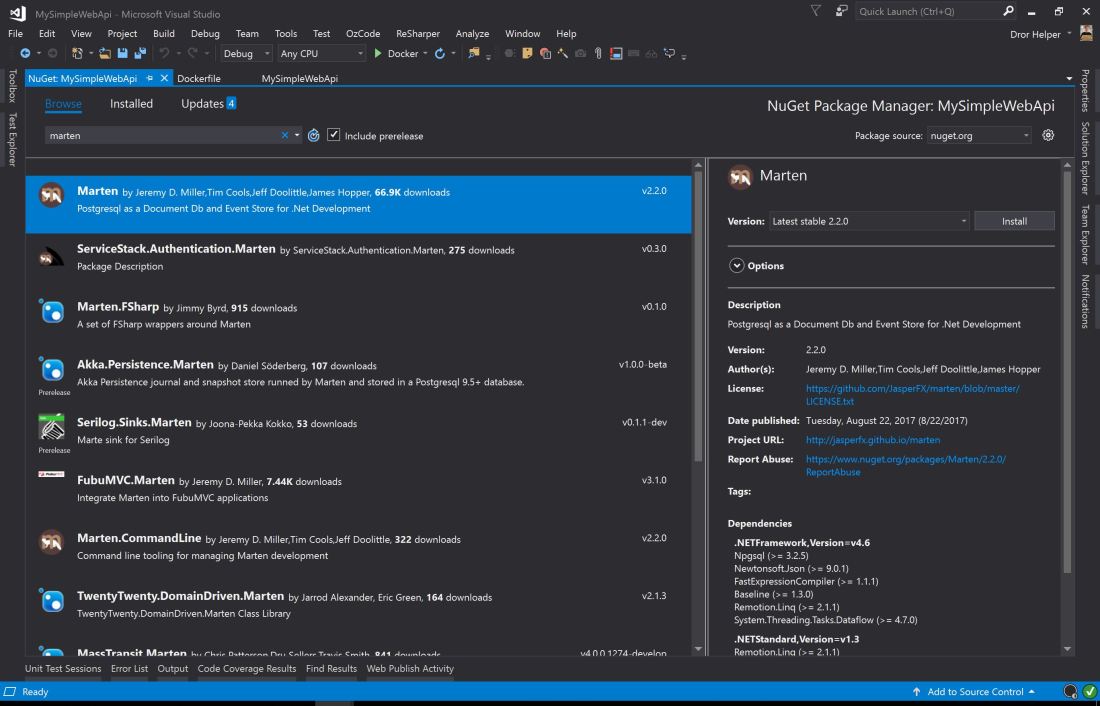Start debugging with the green Docker play icon

[379, 54]
